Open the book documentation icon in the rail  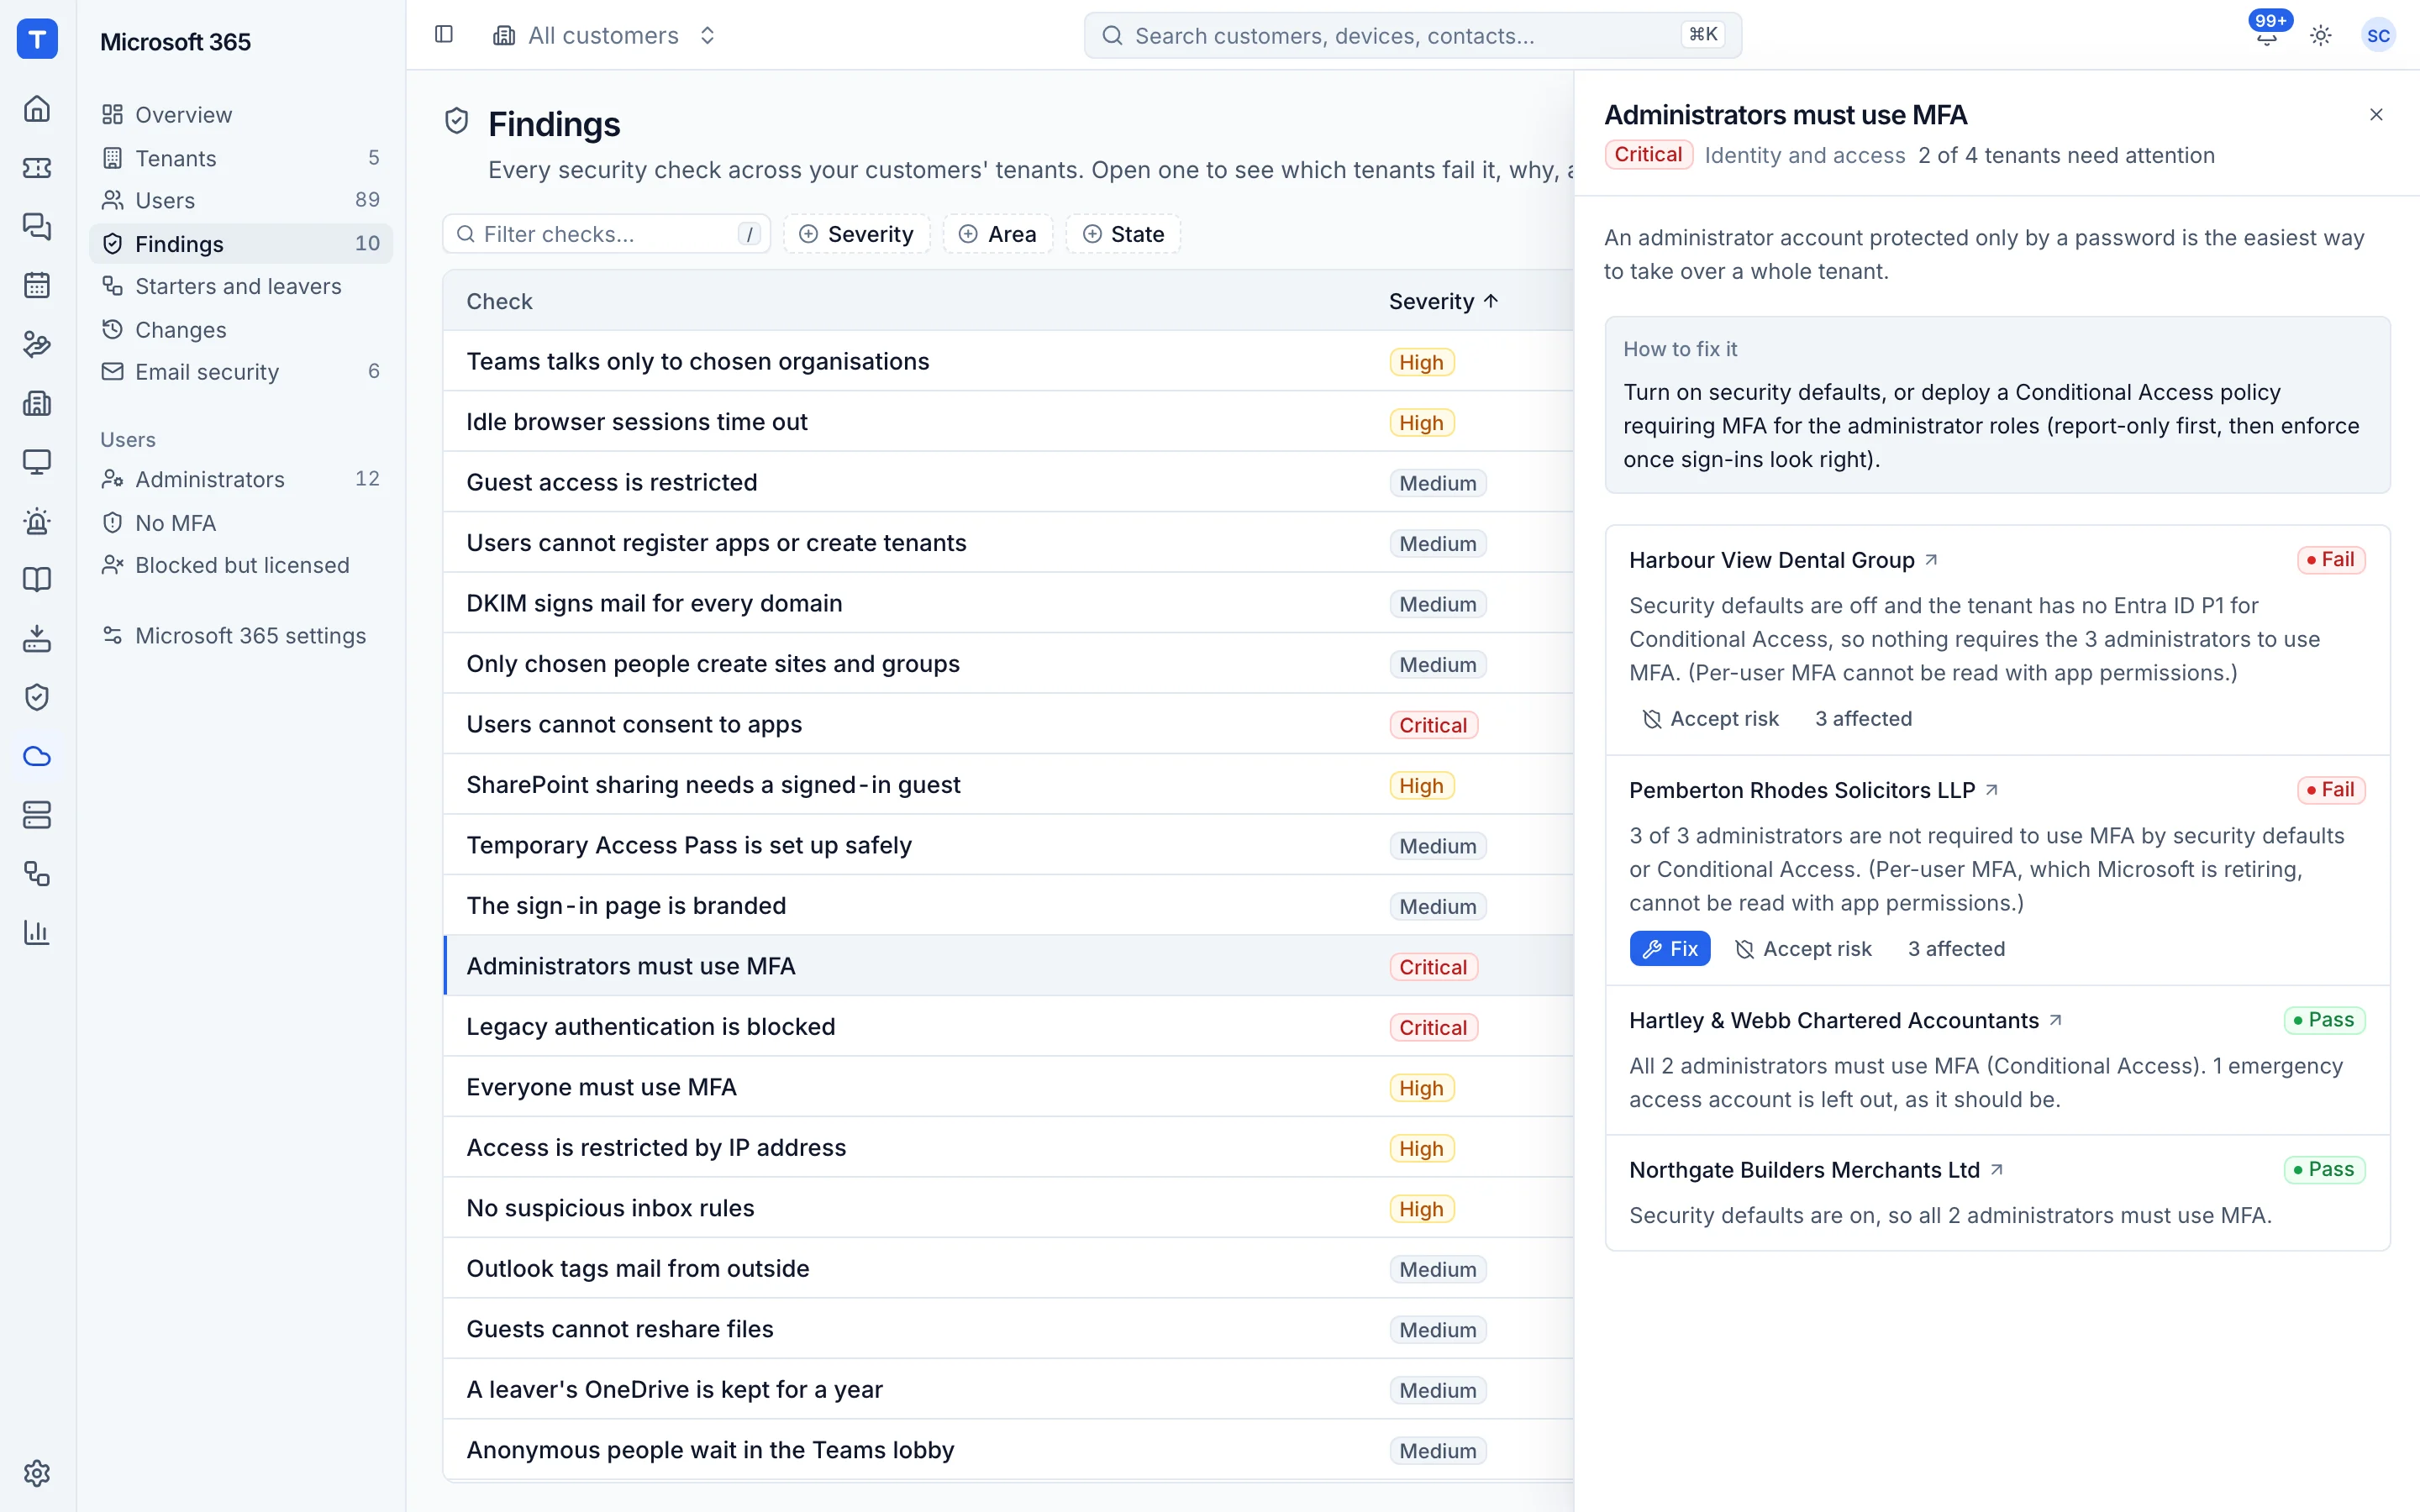click(37, 579)
